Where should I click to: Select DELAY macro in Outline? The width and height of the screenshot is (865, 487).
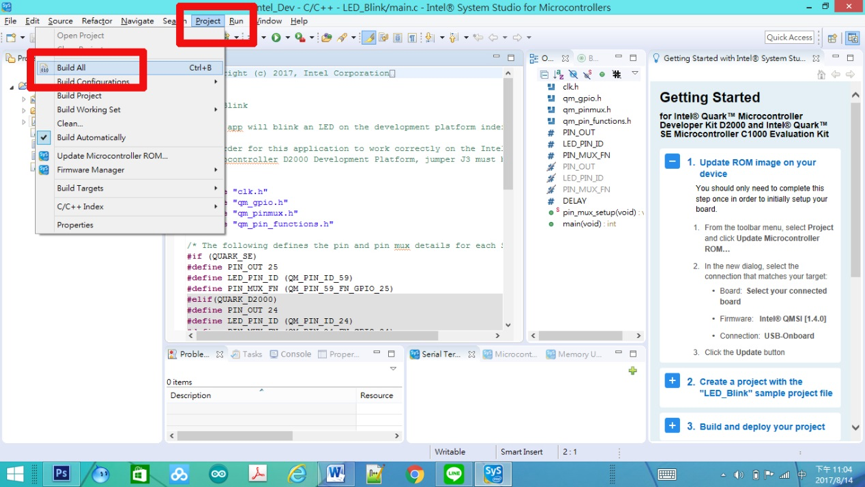[574, 201]
